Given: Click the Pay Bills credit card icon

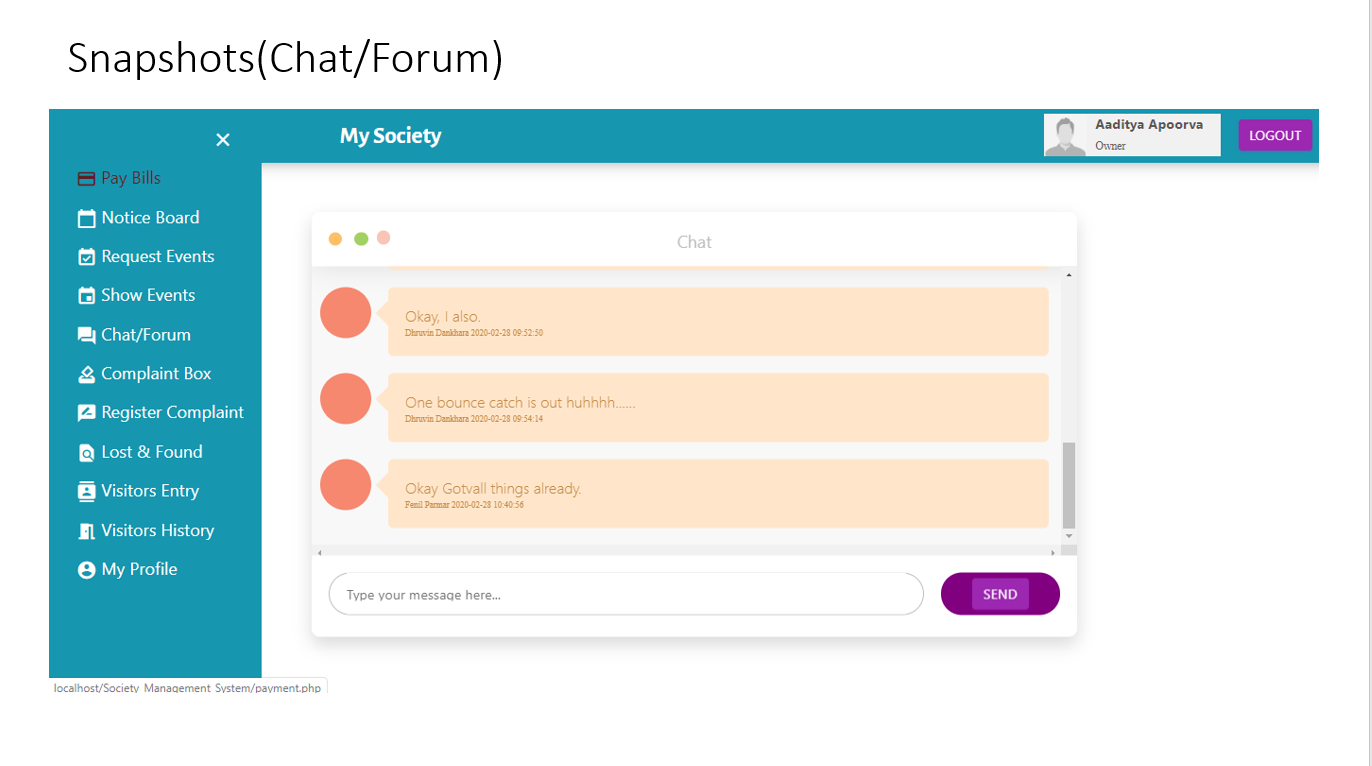Looking at the screenshot, I should 86,179.
